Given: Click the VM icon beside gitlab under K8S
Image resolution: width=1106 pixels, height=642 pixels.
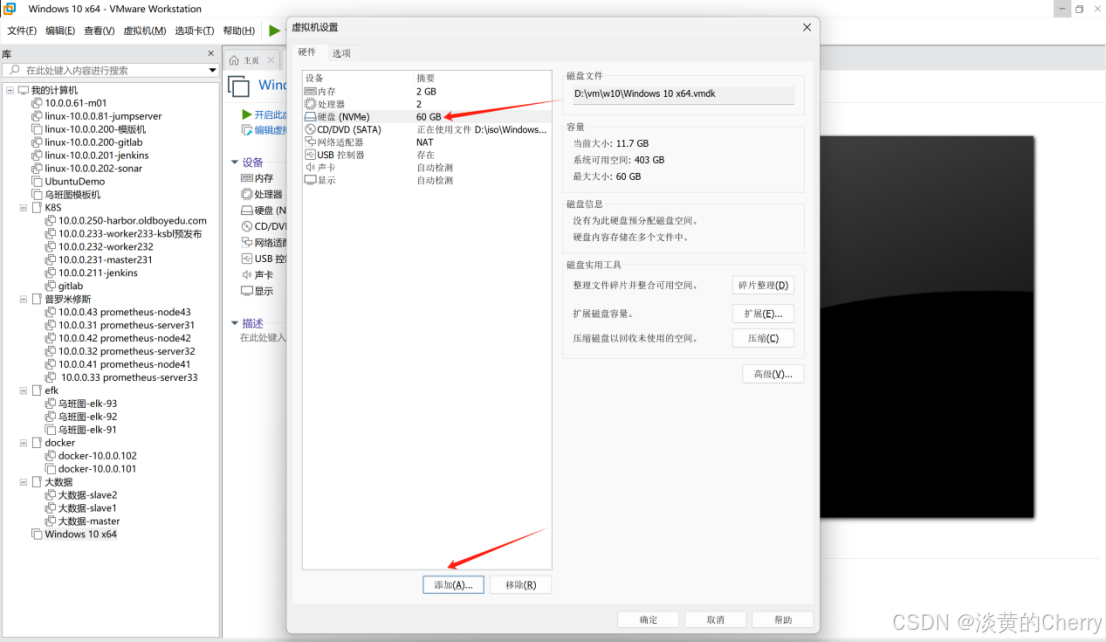Looking at the screenshot, I should click(x=50, y=286).
